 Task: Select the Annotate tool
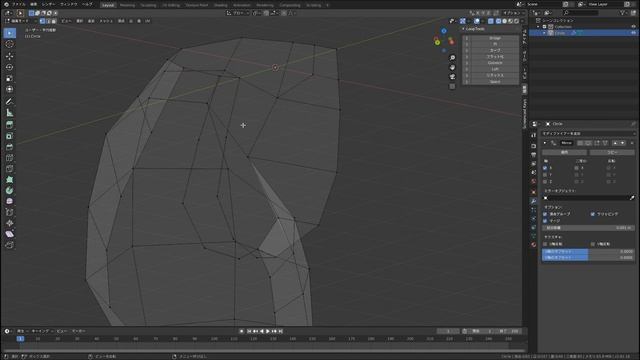9,101
